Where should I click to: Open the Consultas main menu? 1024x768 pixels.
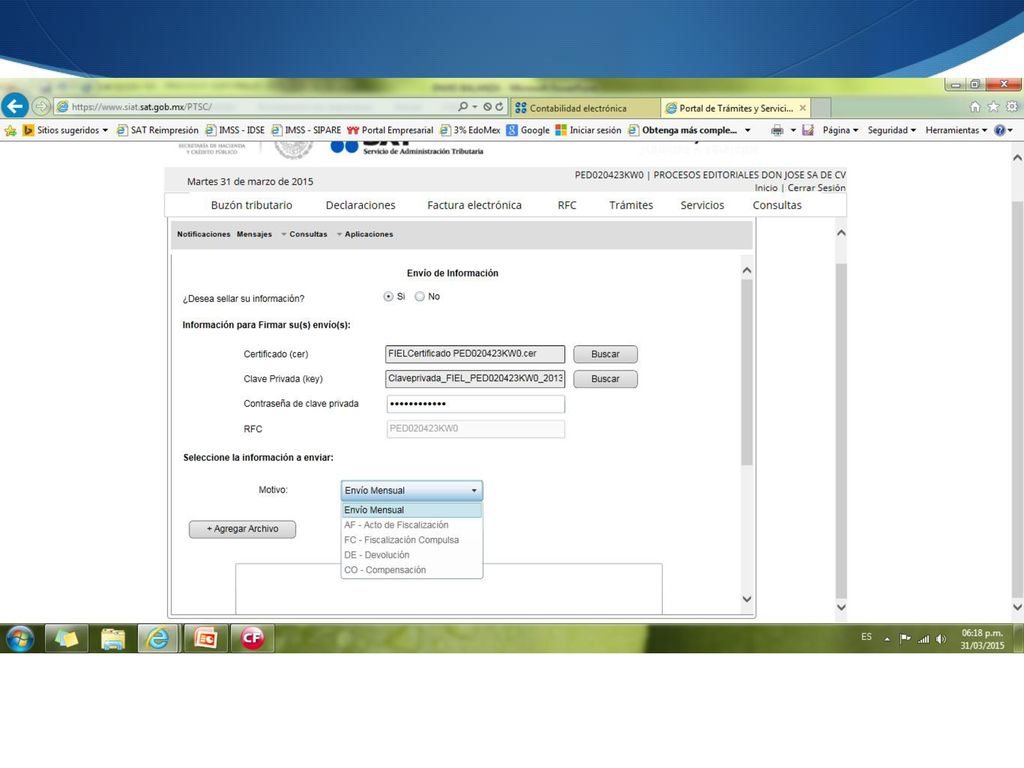tap(777, 205)
